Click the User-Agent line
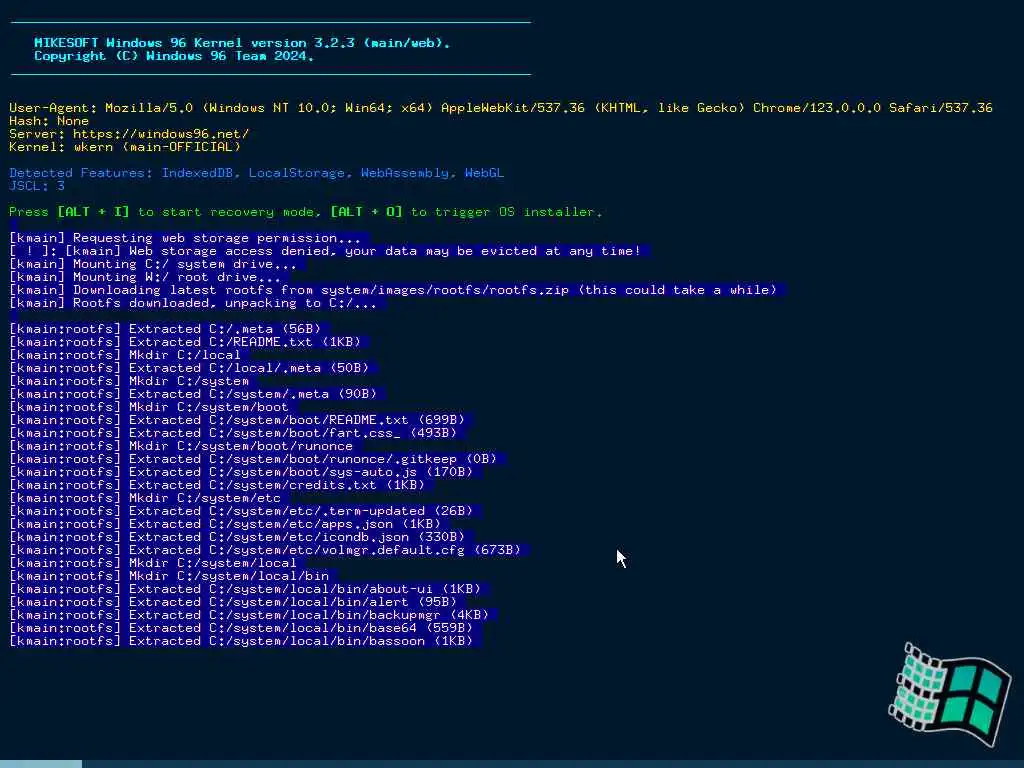The image size is (1024, 768). (x=501, y=108)
